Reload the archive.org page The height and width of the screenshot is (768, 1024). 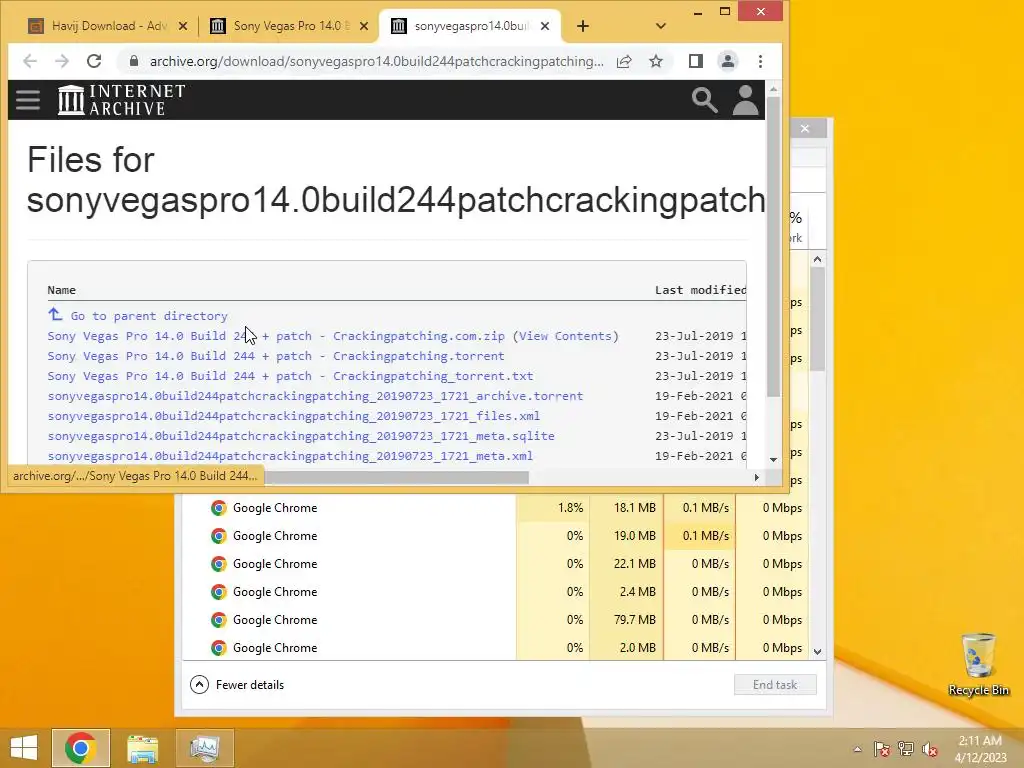pyautogui.click(x=94, y=61)
